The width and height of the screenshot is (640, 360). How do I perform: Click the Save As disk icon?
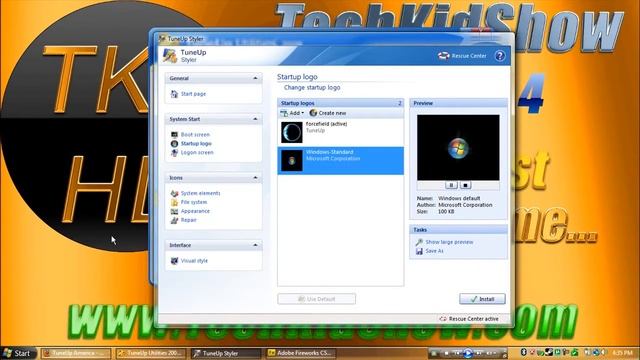tap(419, 251)
